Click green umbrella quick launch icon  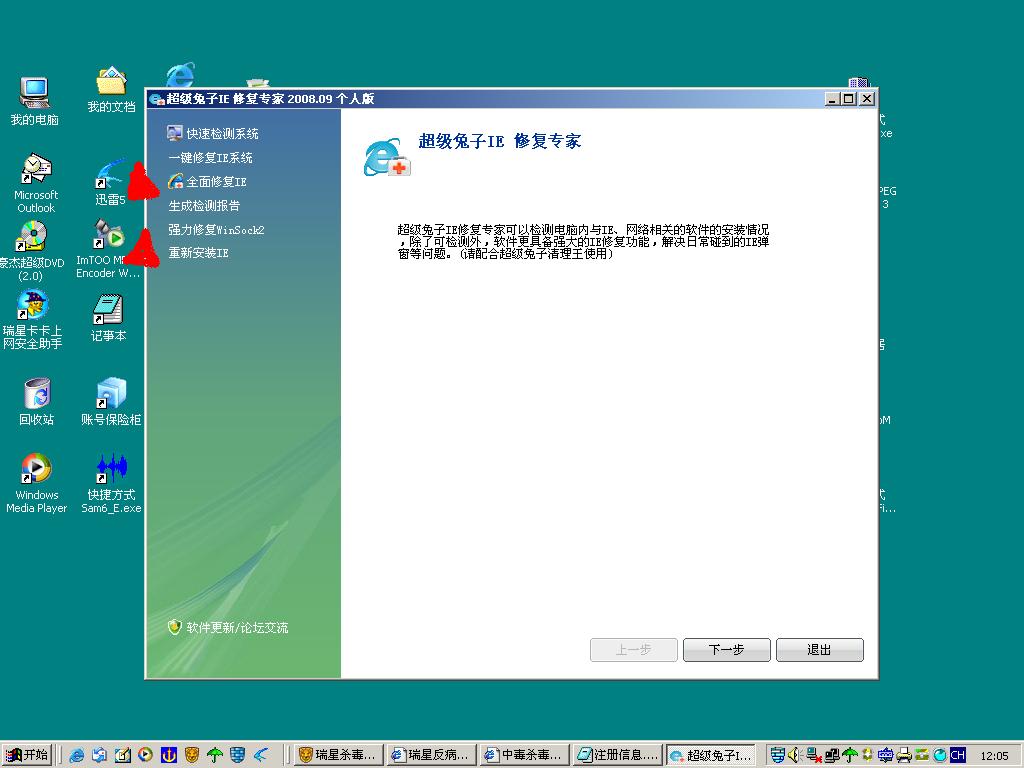click(x=214, y=755)
